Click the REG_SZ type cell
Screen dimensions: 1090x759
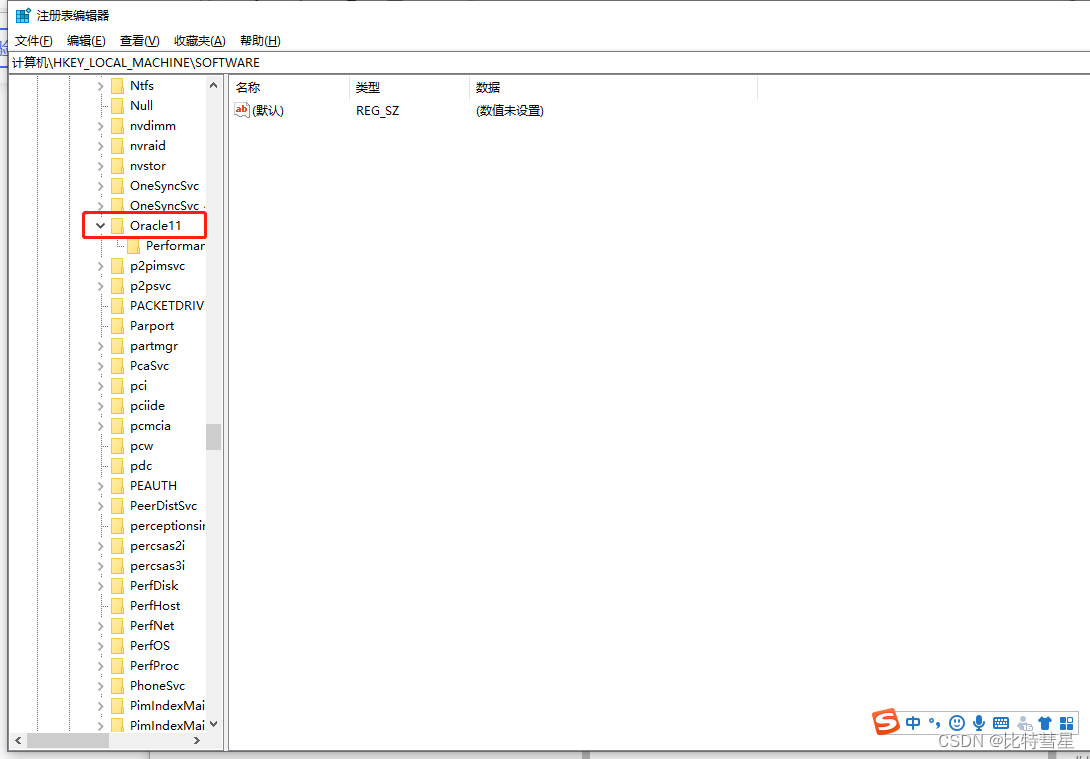pyautogui.click(x=377, y=111)
